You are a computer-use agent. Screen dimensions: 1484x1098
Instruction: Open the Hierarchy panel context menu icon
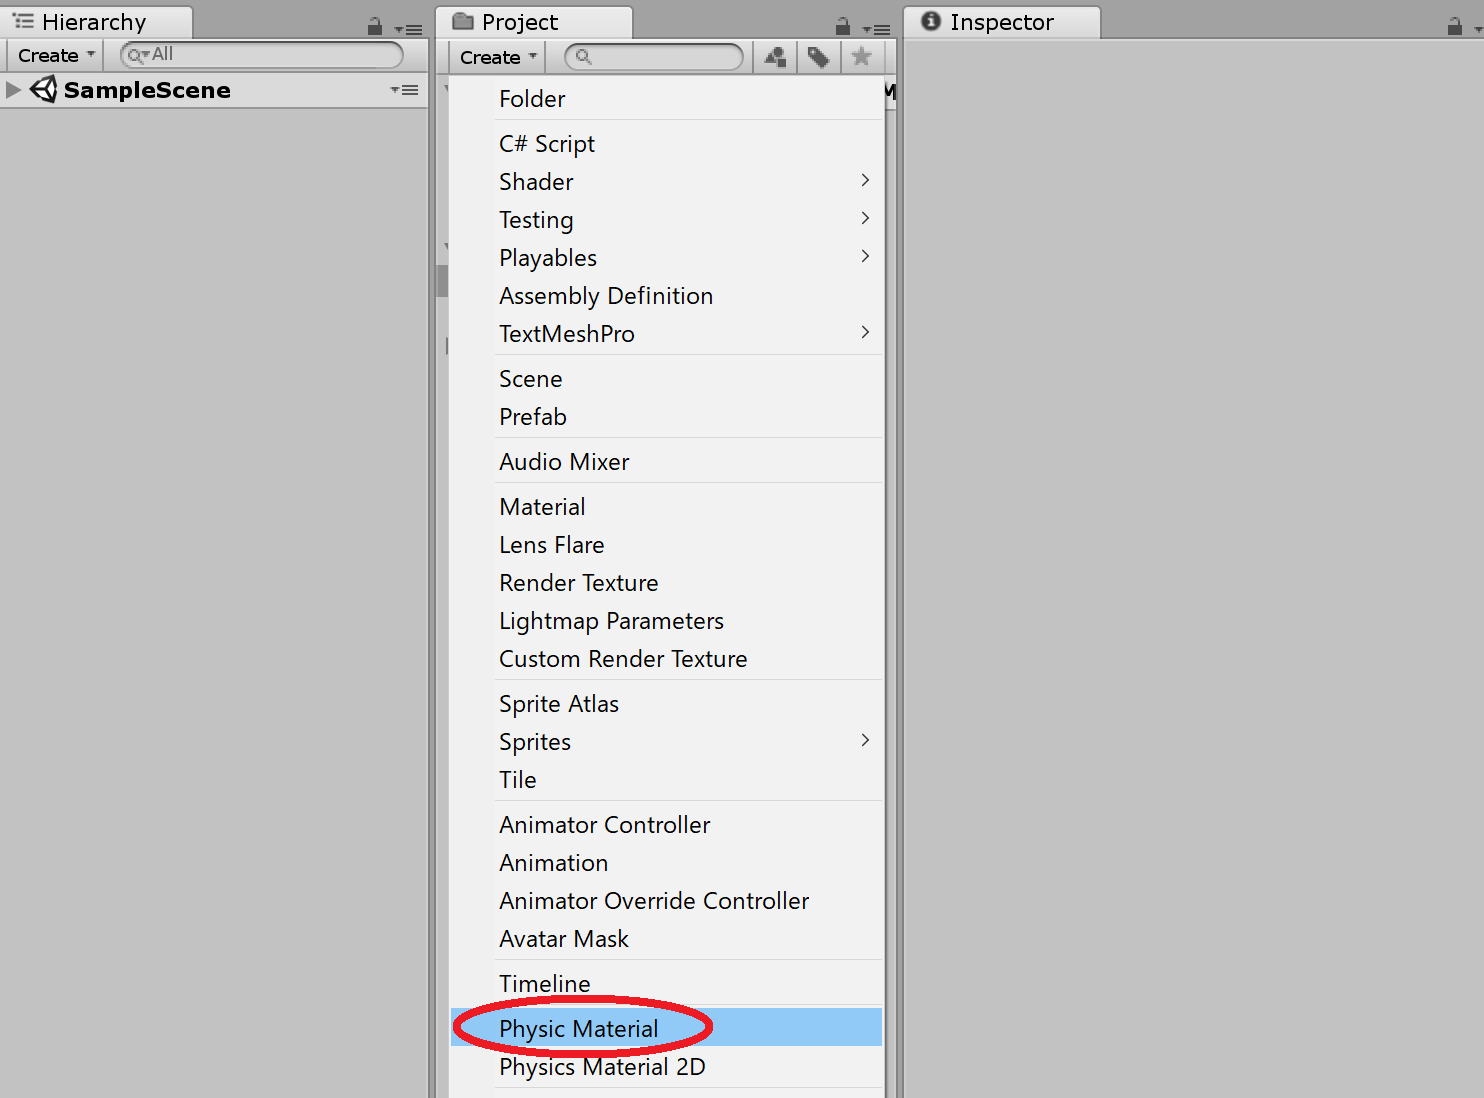(x=409, y=29)
